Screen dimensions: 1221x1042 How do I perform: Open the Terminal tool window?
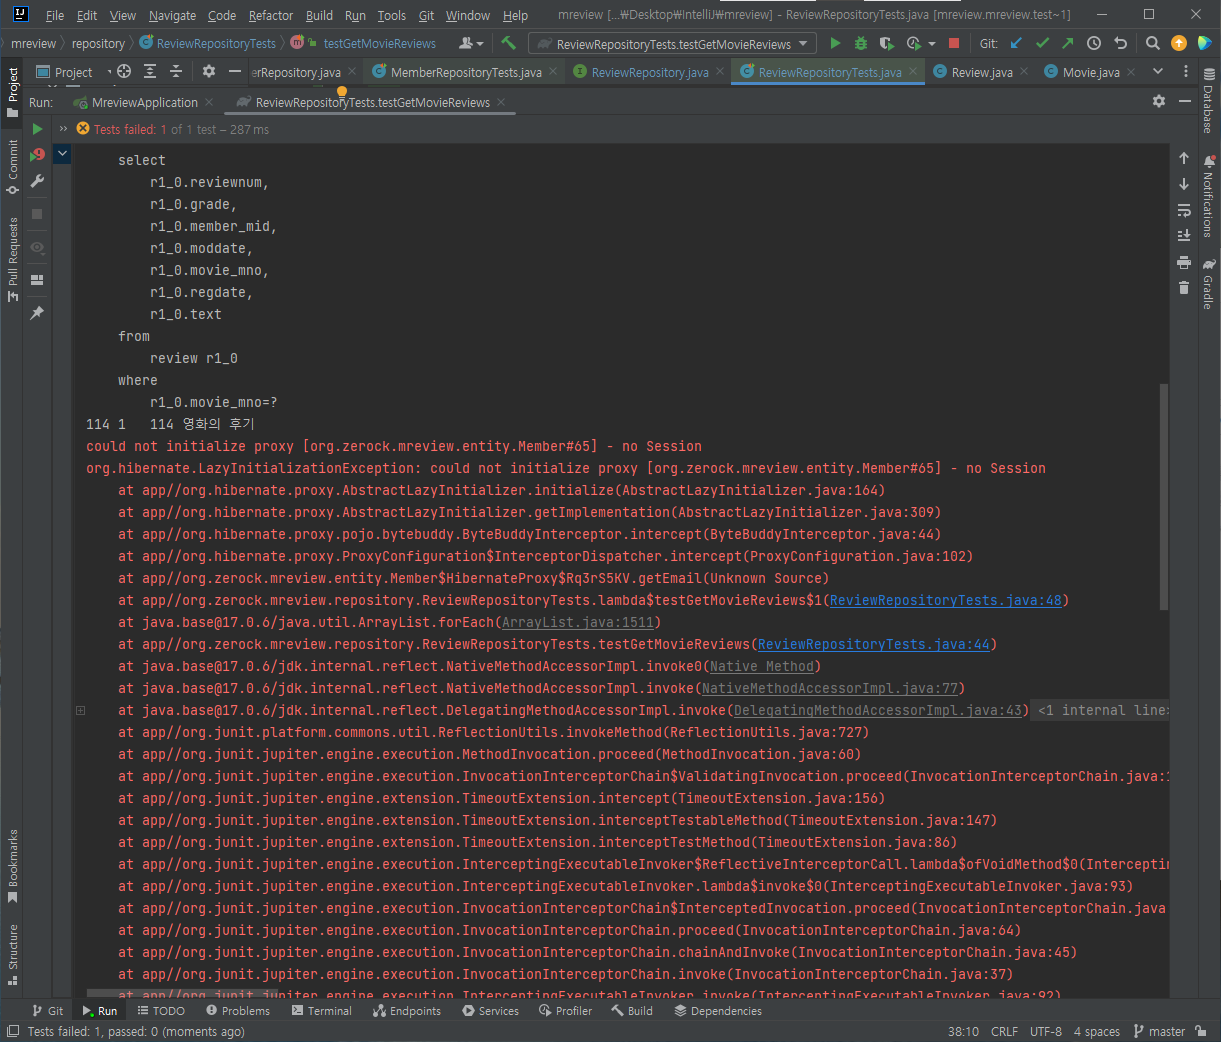[x=322, y=1011]
